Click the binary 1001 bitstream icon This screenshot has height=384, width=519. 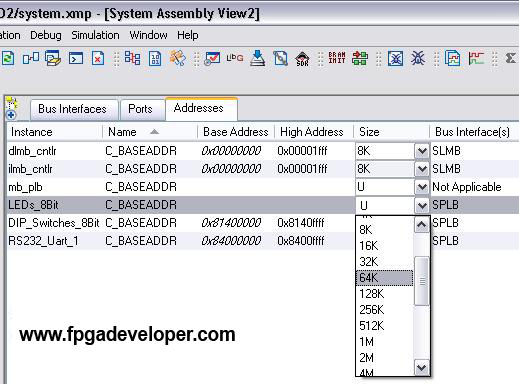pyautogui.click(x=155, y=59)
